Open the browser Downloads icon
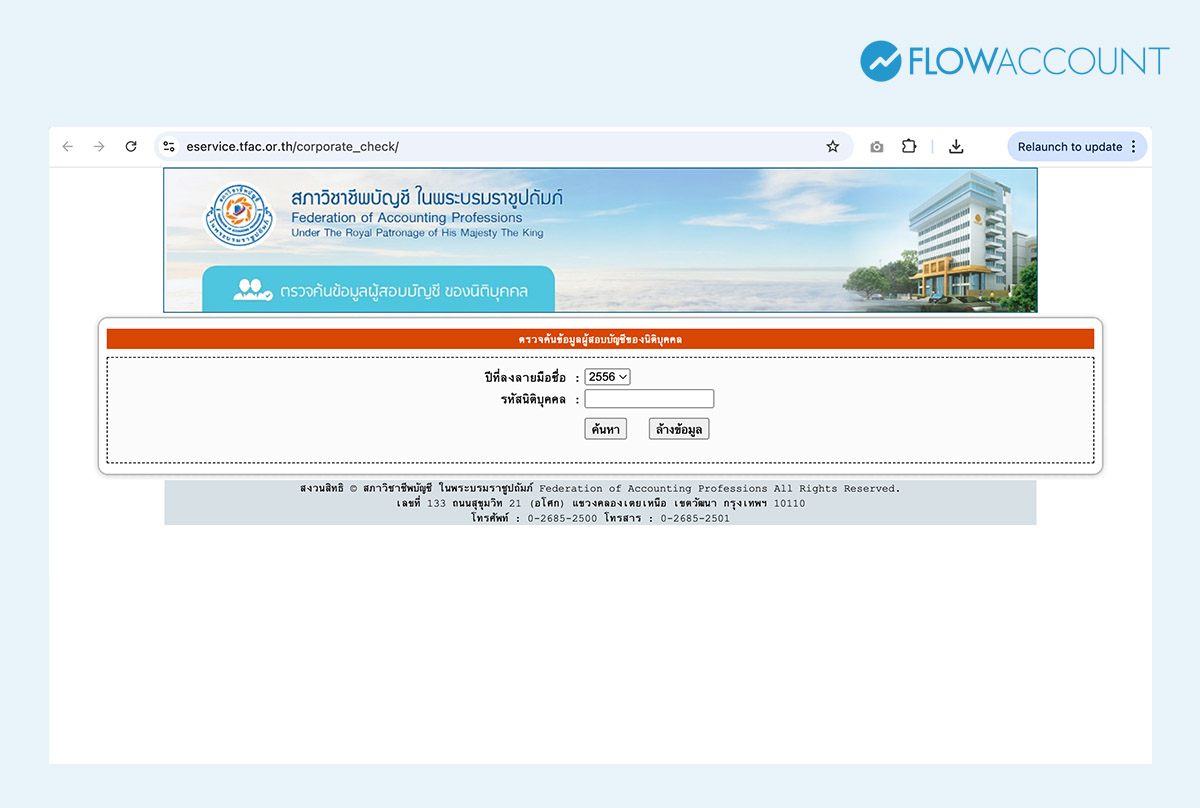The width and height of the screenshot is (1200, 808). tap(956, 147)
